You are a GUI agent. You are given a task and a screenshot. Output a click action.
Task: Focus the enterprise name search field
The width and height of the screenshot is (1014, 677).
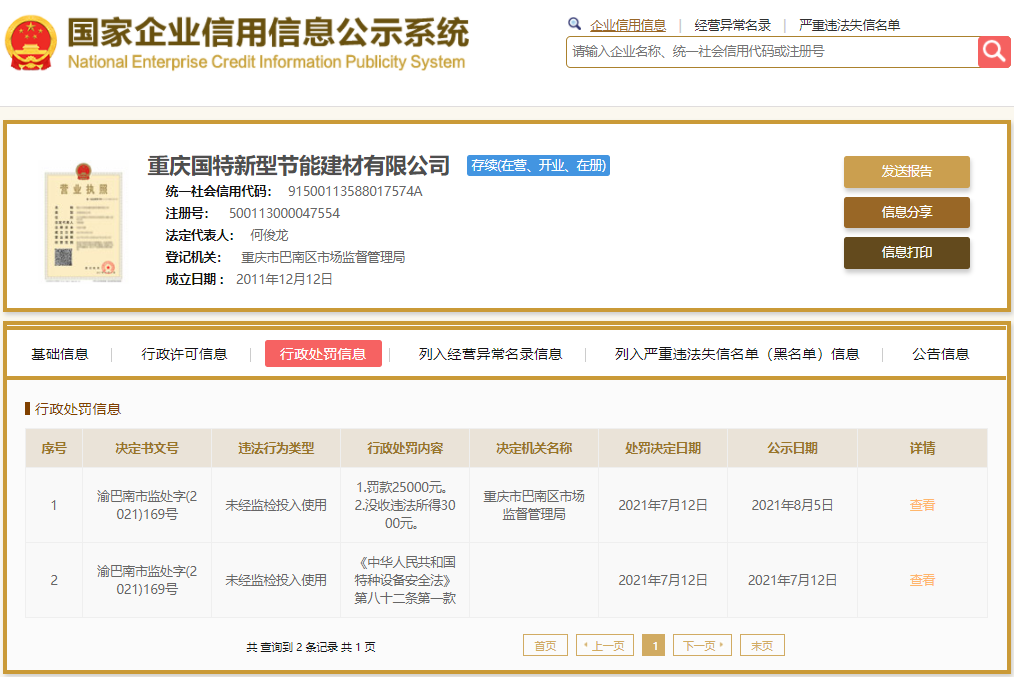tap(772, 52)
